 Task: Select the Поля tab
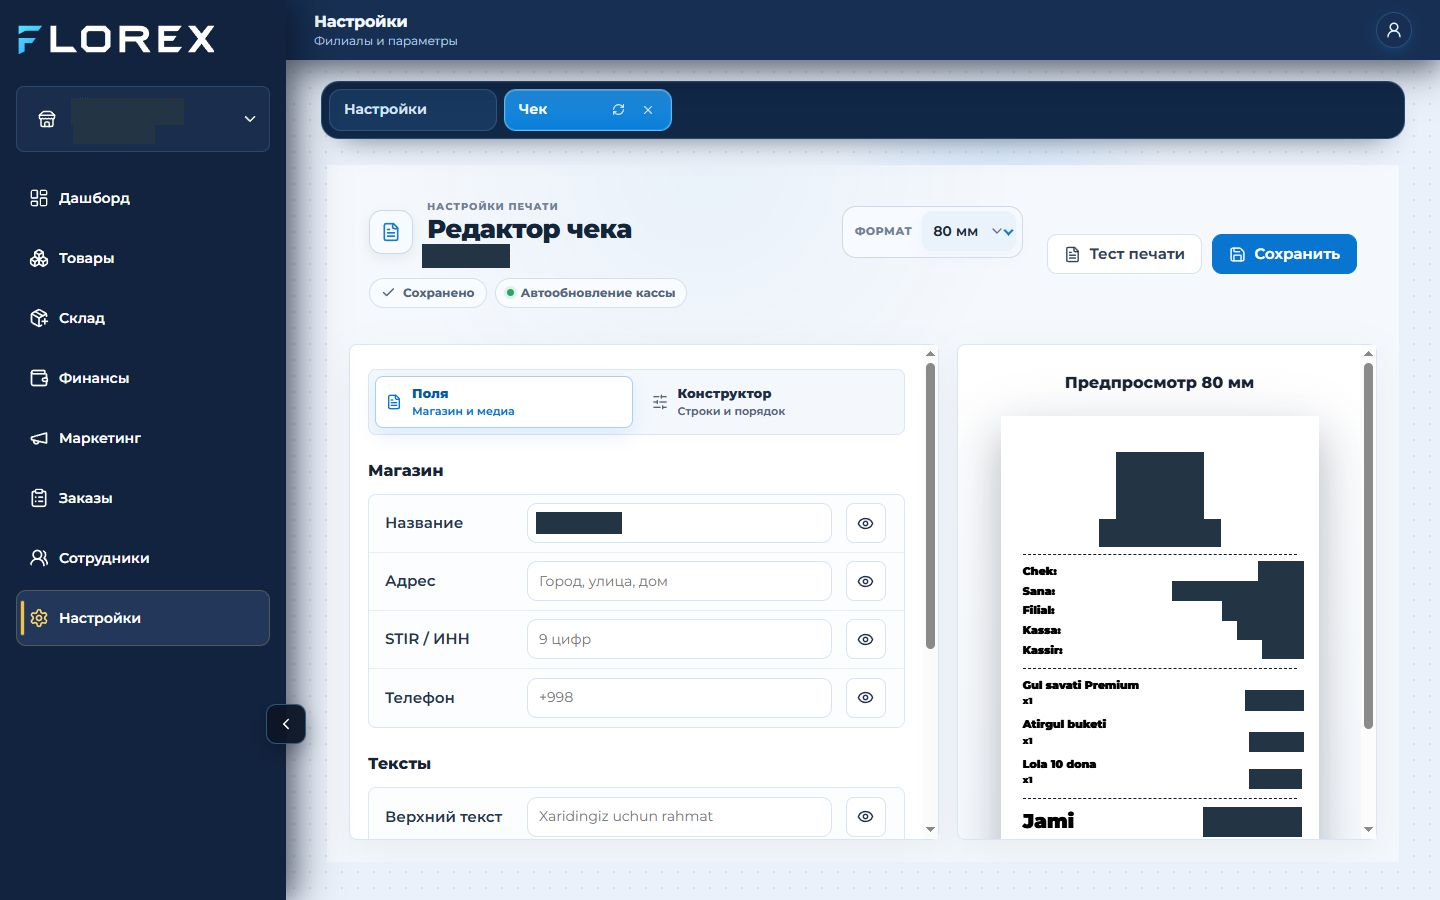pos(504,402)
